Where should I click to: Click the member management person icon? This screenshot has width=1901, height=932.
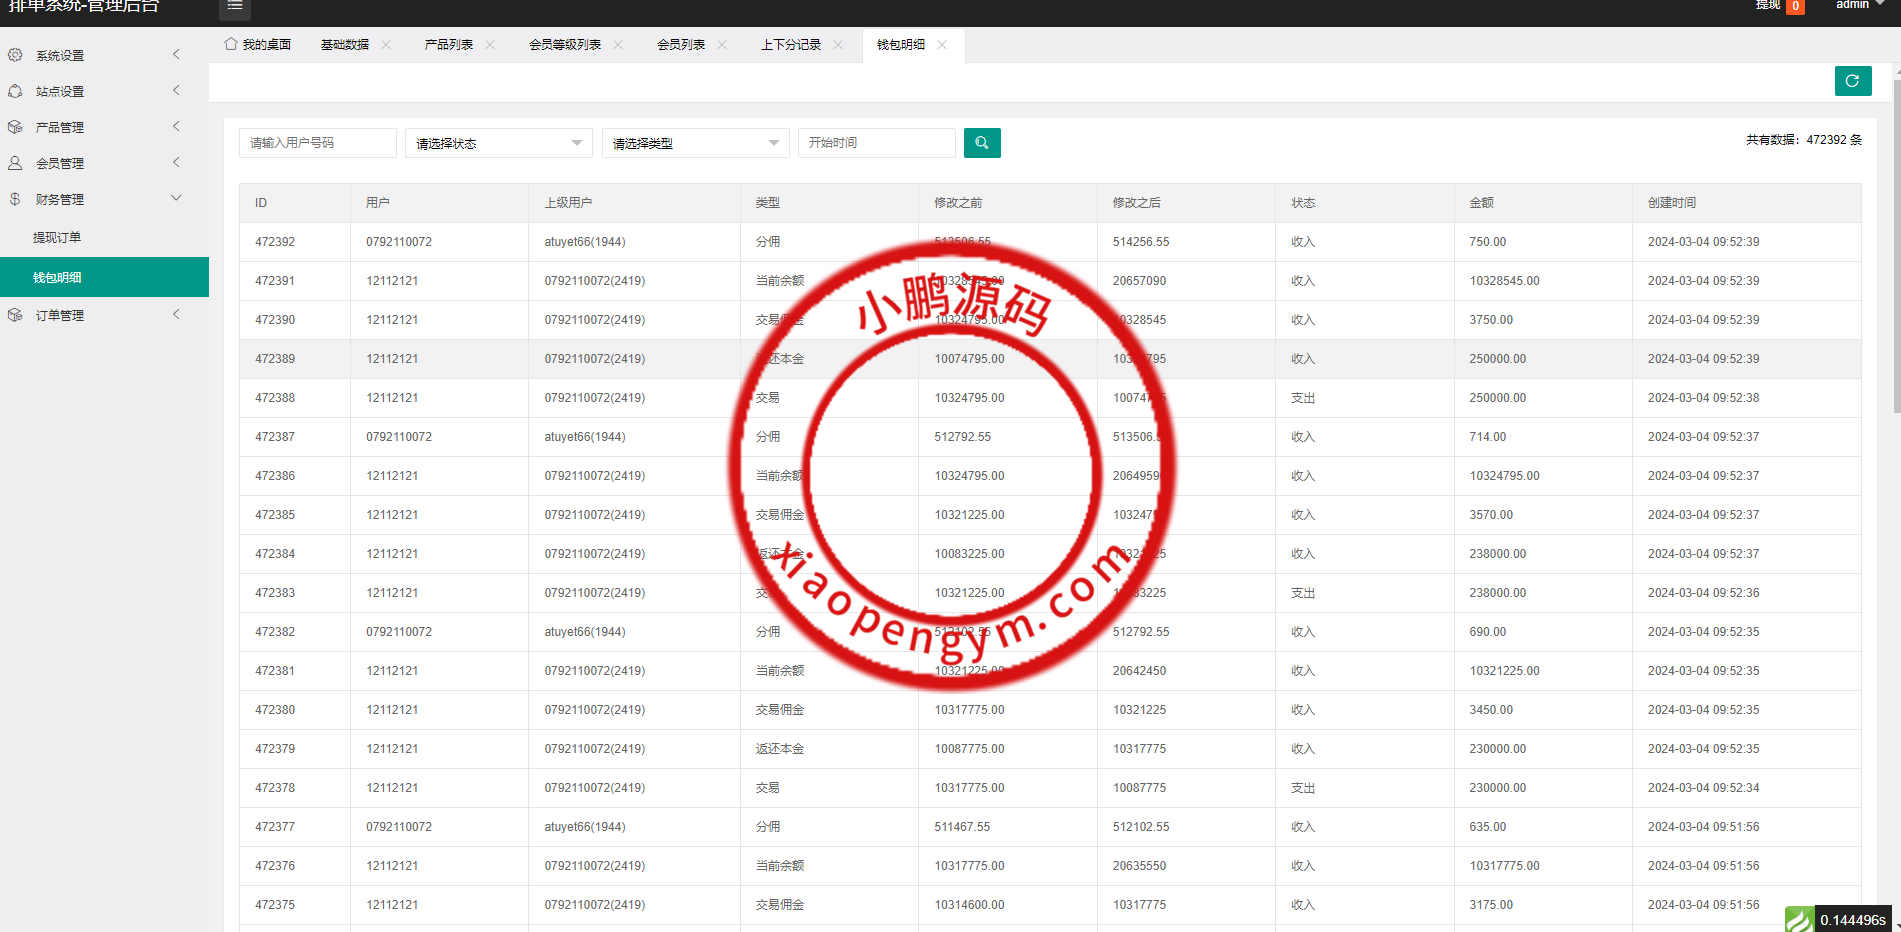[15, 163]
